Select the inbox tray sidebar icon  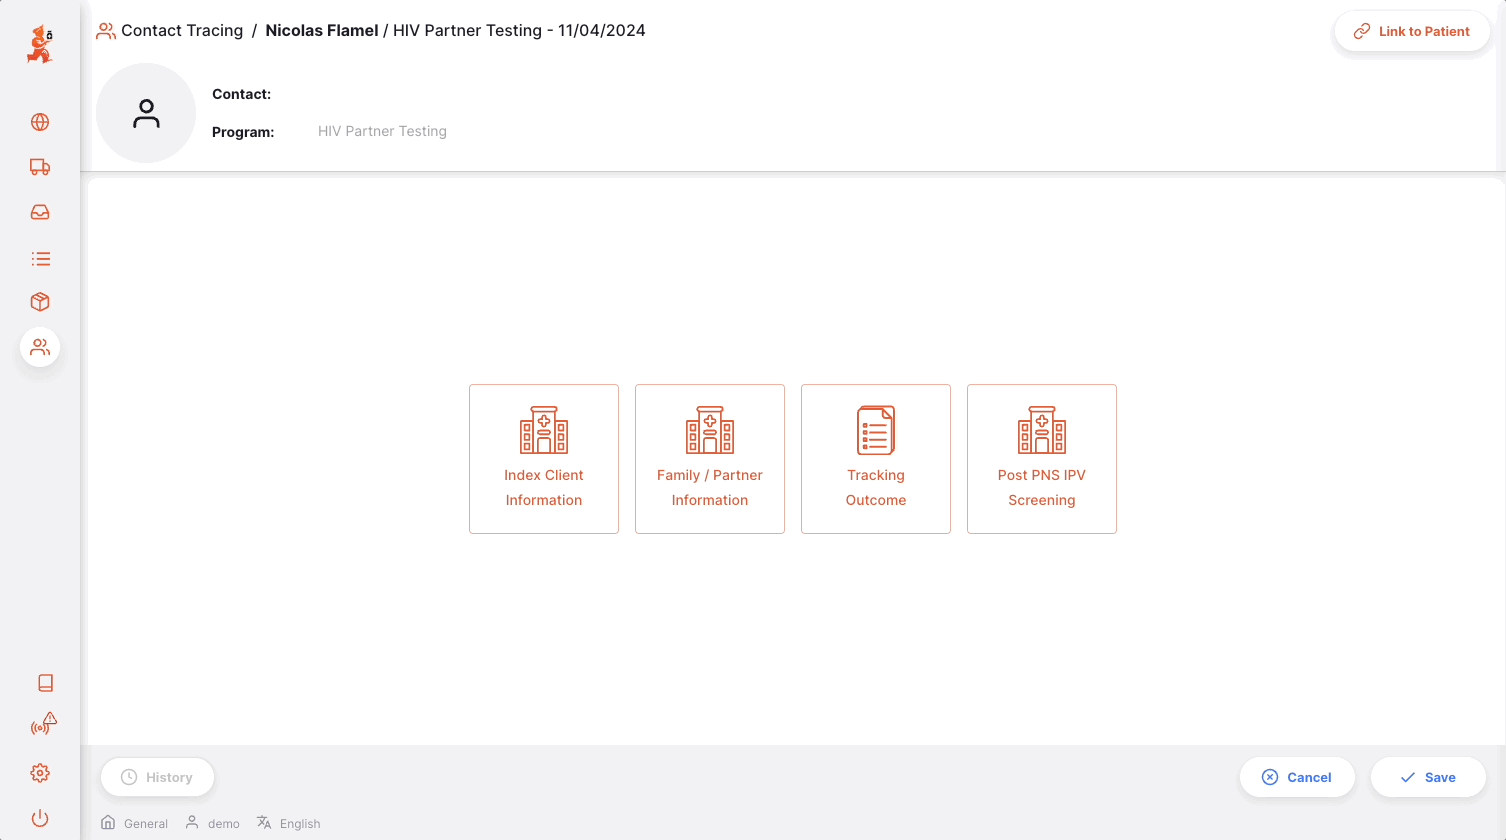(x=40, y=212)
